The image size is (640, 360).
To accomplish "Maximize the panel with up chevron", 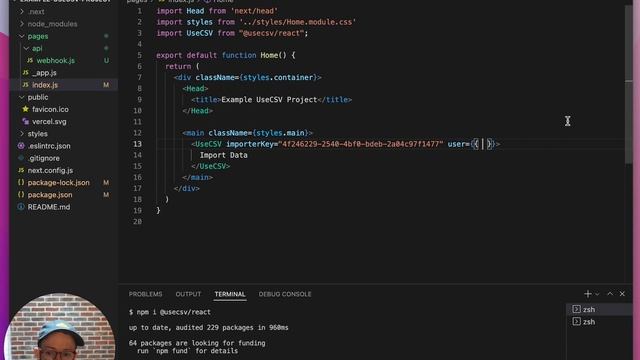I will pos(610,294).
